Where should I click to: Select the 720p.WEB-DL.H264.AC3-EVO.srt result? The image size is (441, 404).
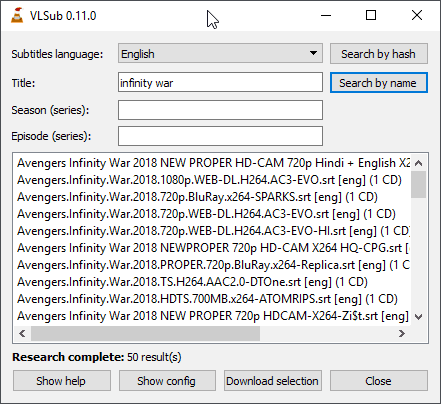click(213, 214)
